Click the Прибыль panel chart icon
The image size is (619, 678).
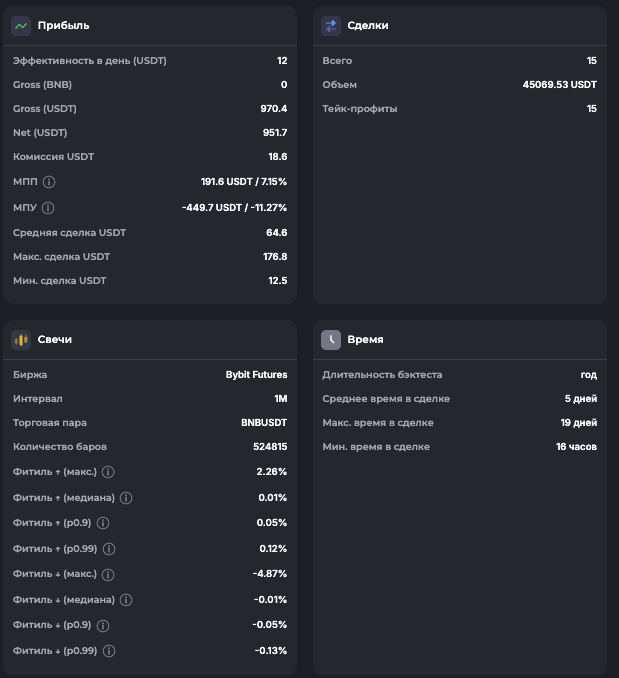coord(21,26)
